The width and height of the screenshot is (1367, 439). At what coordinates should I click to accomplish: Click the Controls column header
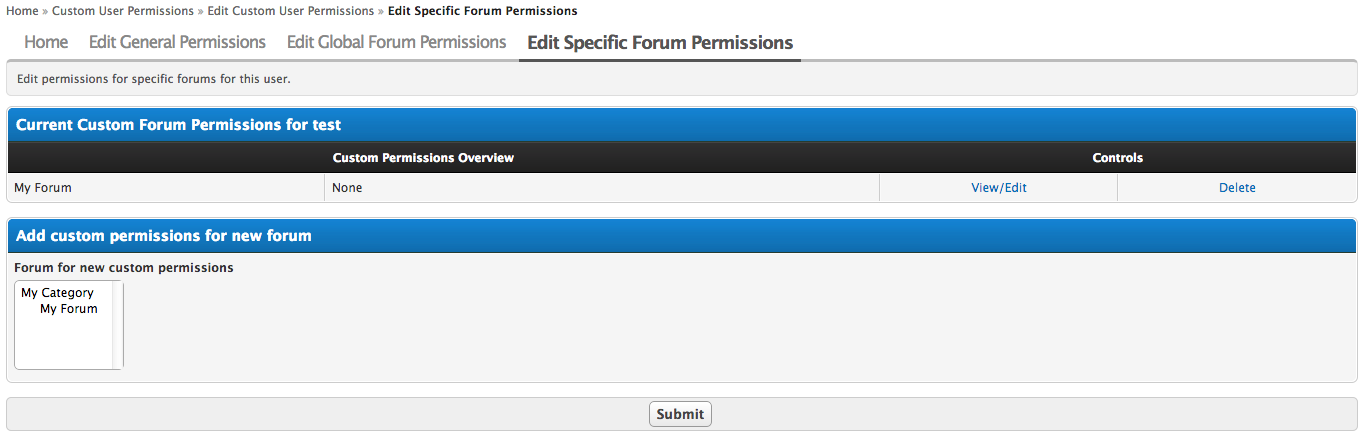click(1117, 158)
